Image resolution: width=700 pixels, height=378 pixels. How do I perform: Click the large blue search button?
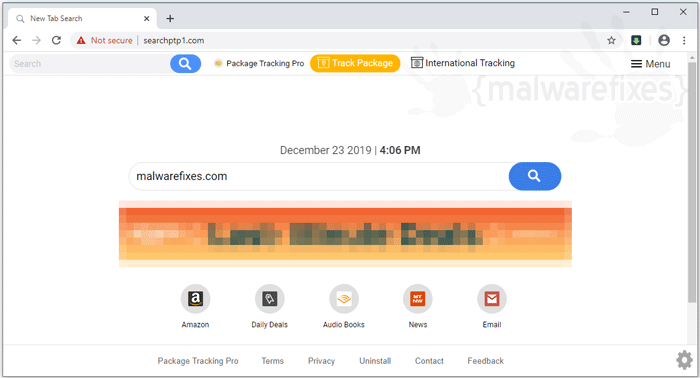tap(535, 176)
